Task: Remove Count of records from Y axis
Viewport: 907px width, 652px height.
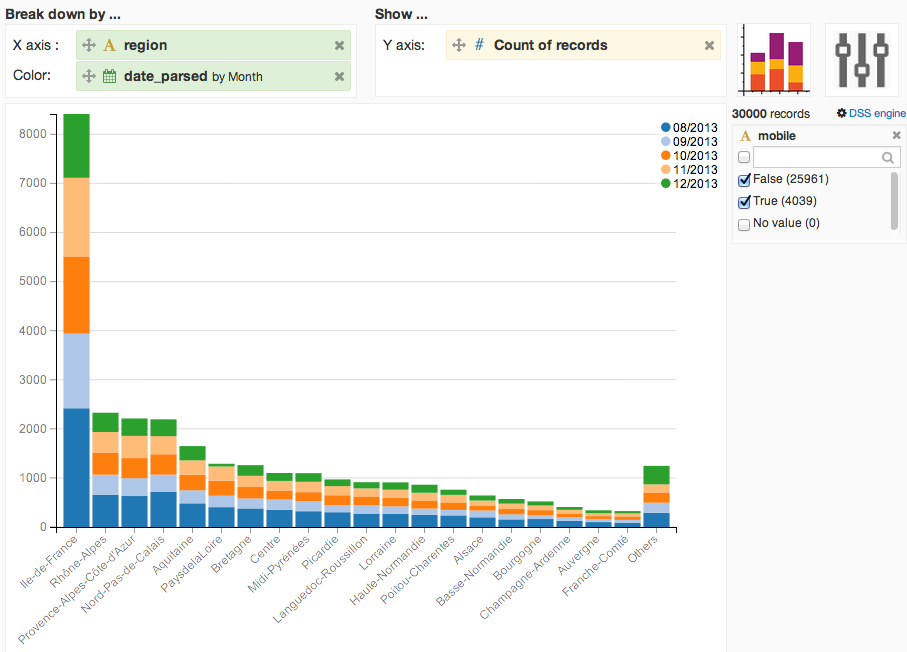Action: [709, 46]
